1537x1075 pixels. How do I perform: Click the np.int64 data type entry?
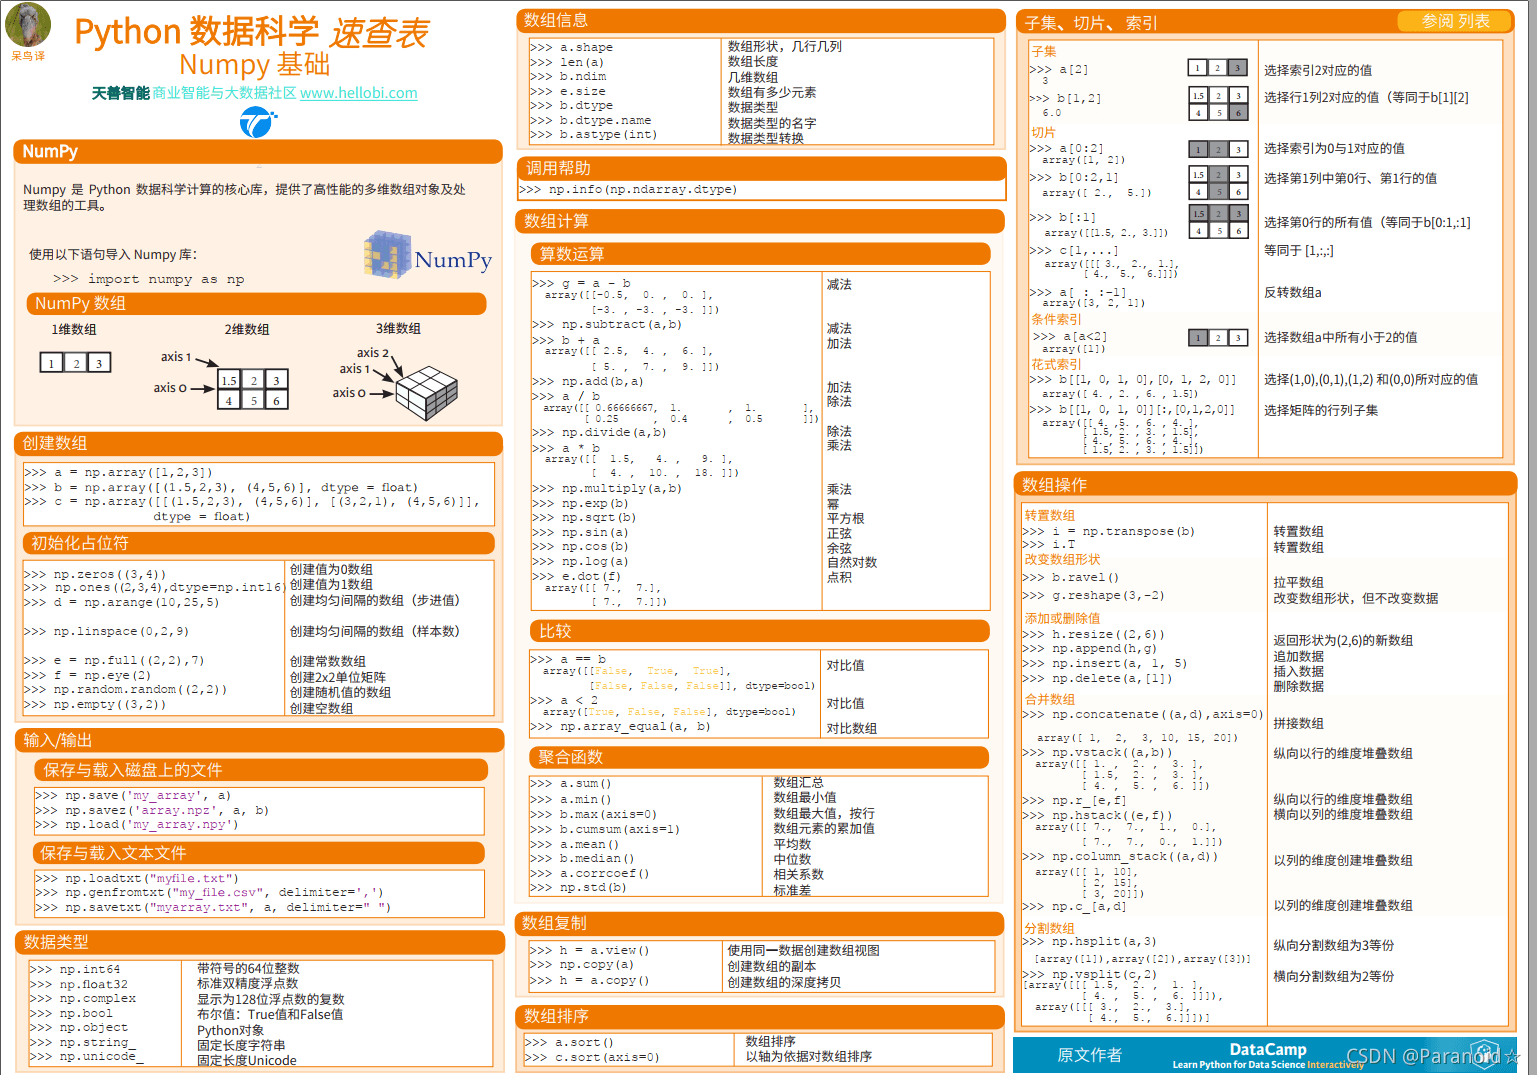(75, 969)
